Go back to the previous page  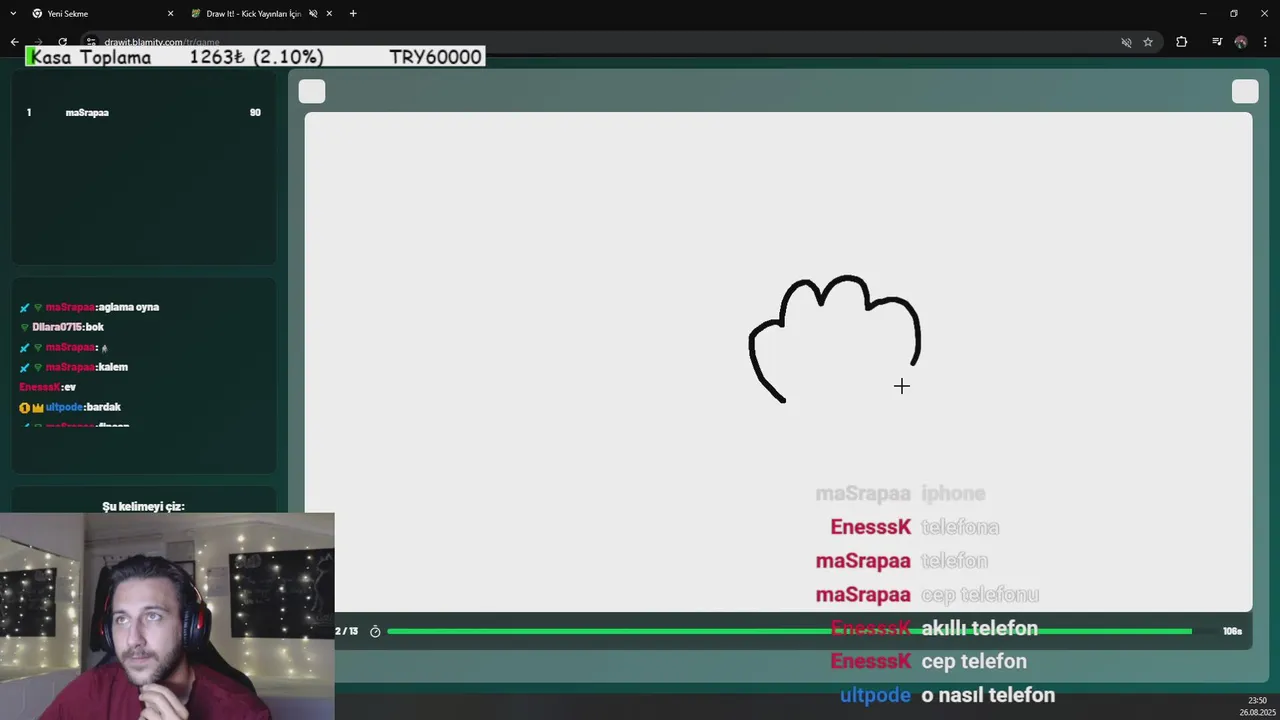click(14, 42)
